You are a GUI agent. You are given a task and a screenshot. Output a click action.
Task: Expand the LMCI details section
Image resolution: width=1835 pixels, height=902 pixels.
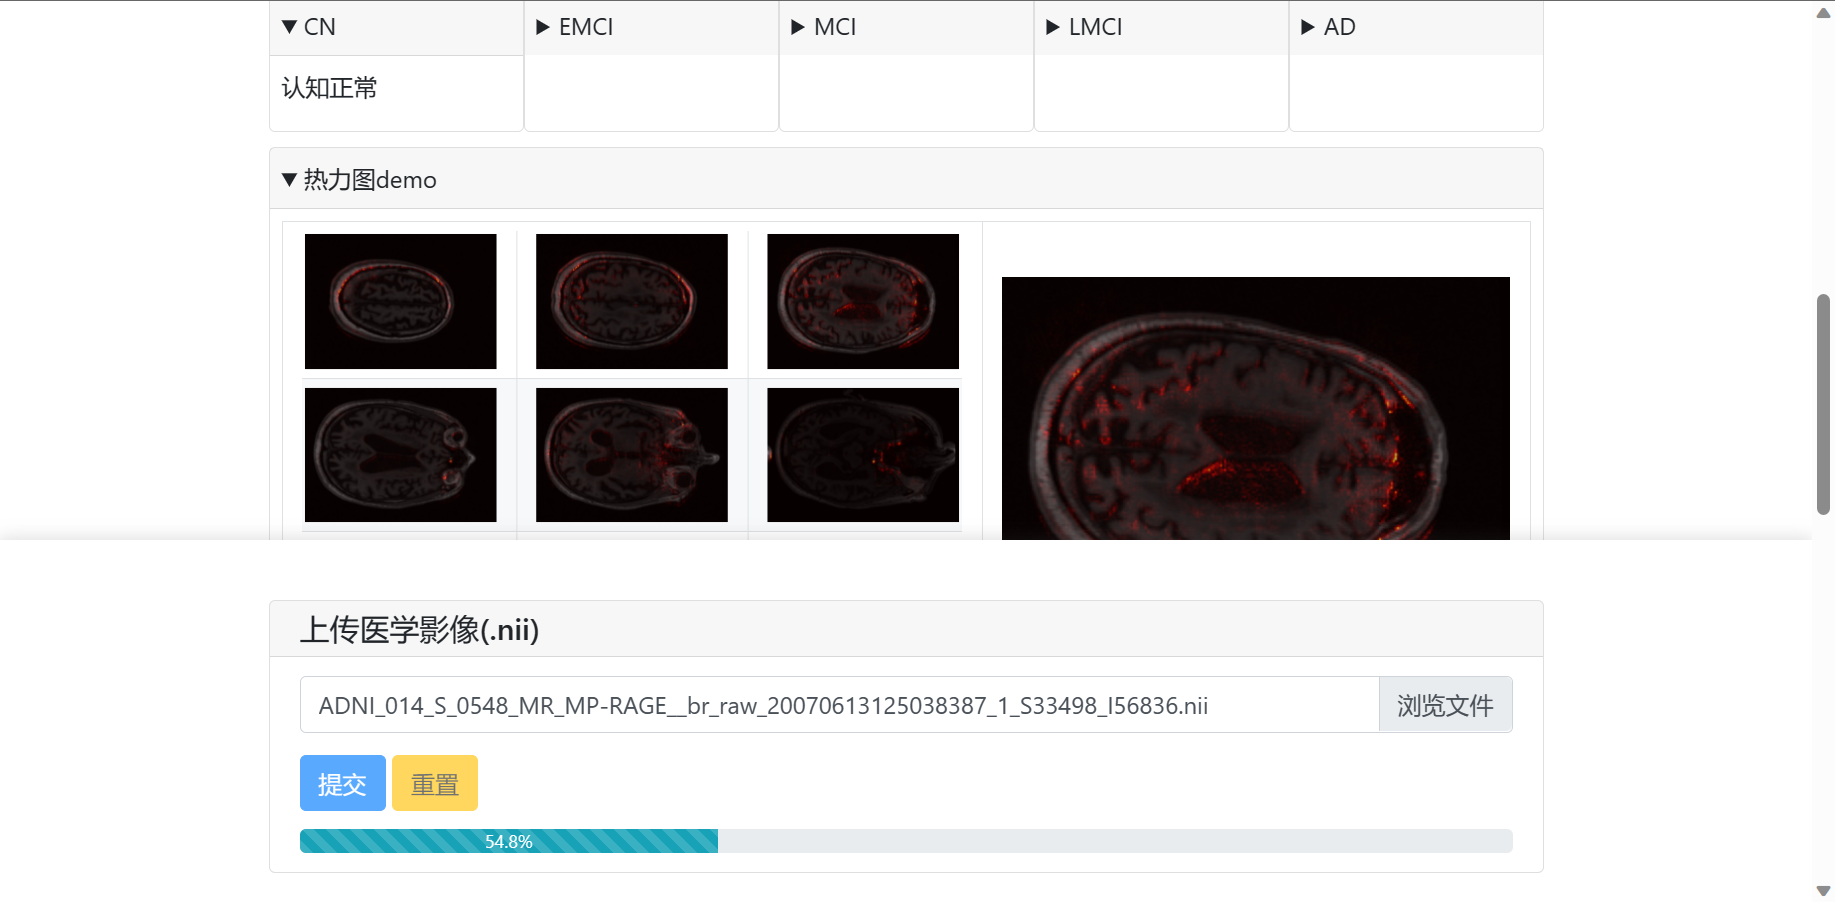pos(1084,27)
